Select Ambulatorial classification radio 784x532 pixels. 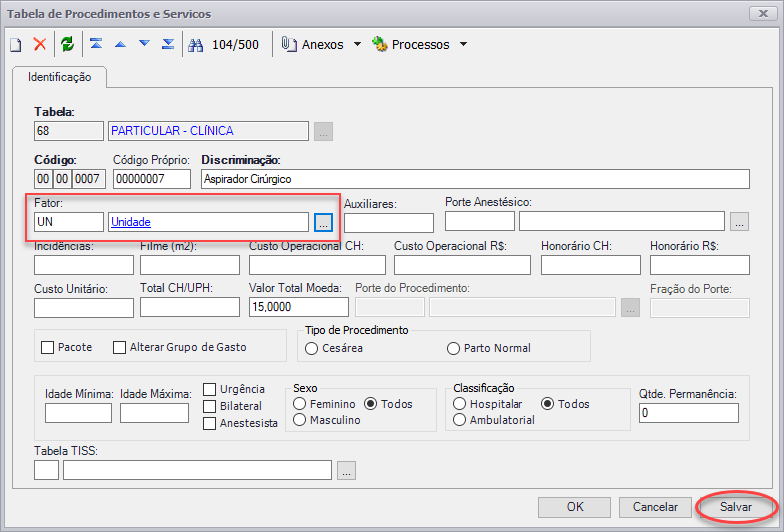(460, 420)
